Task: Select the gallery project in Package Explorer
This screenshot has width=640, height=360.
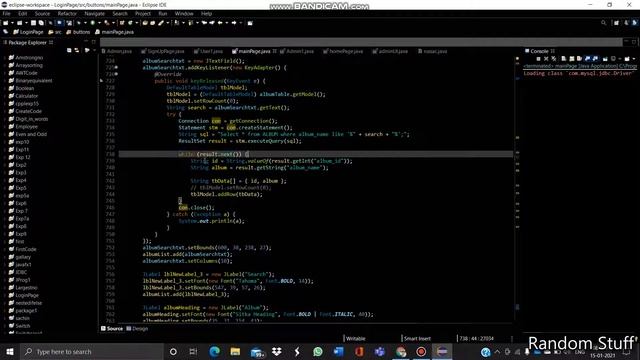Action: 20,257
